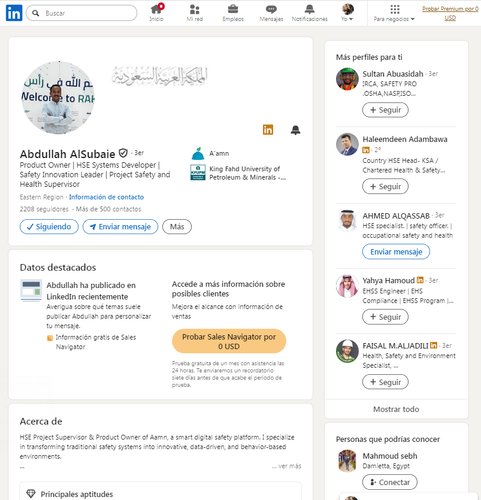
Task: Open Abdullah ha publicado en LinkedIn recientemente
Action: [92, 291]
